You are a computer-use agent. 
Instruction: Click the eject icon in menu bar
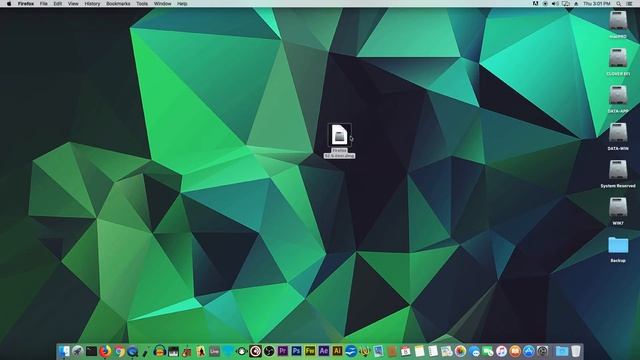click(576, 4)
